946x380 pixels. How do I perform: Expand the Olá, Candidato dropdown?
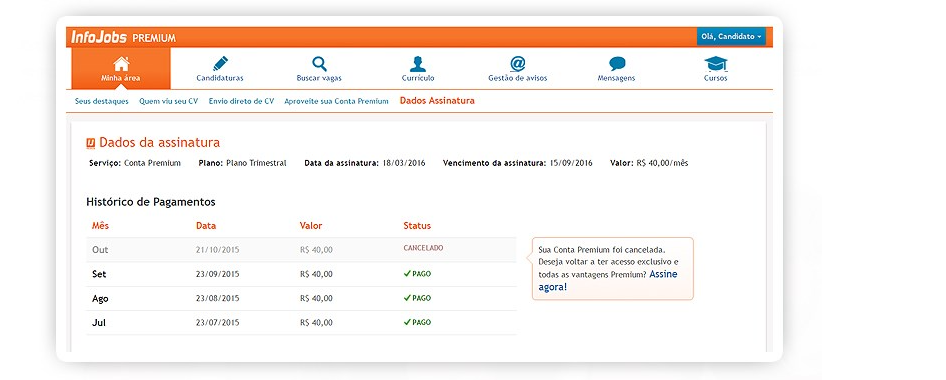[x=731, y=36]
